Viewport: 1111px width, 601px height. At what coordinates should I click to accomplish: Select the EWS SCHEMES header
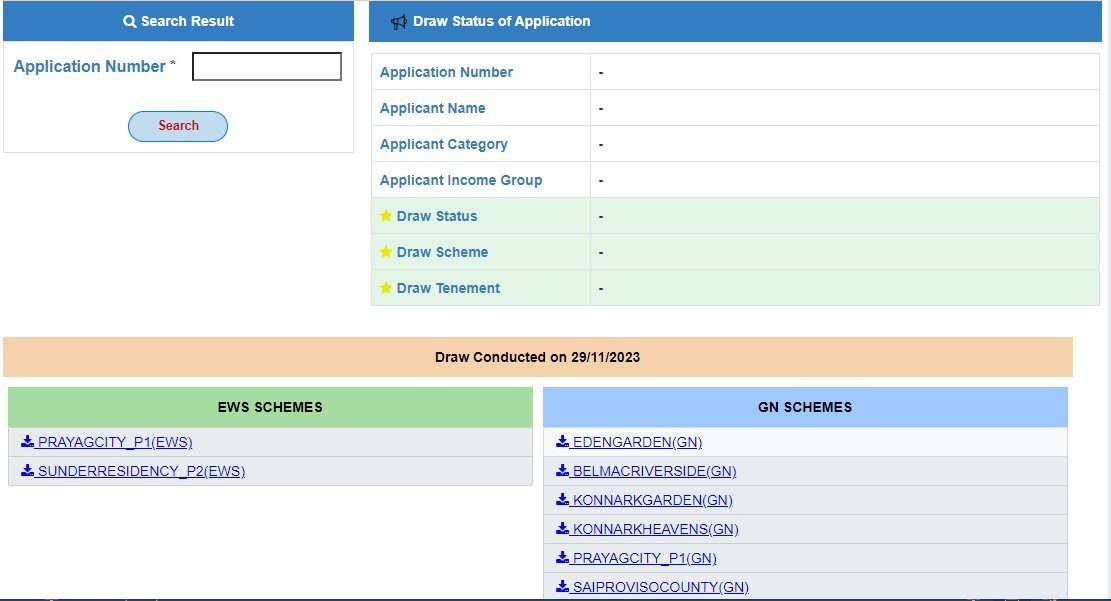coord(270,407)
